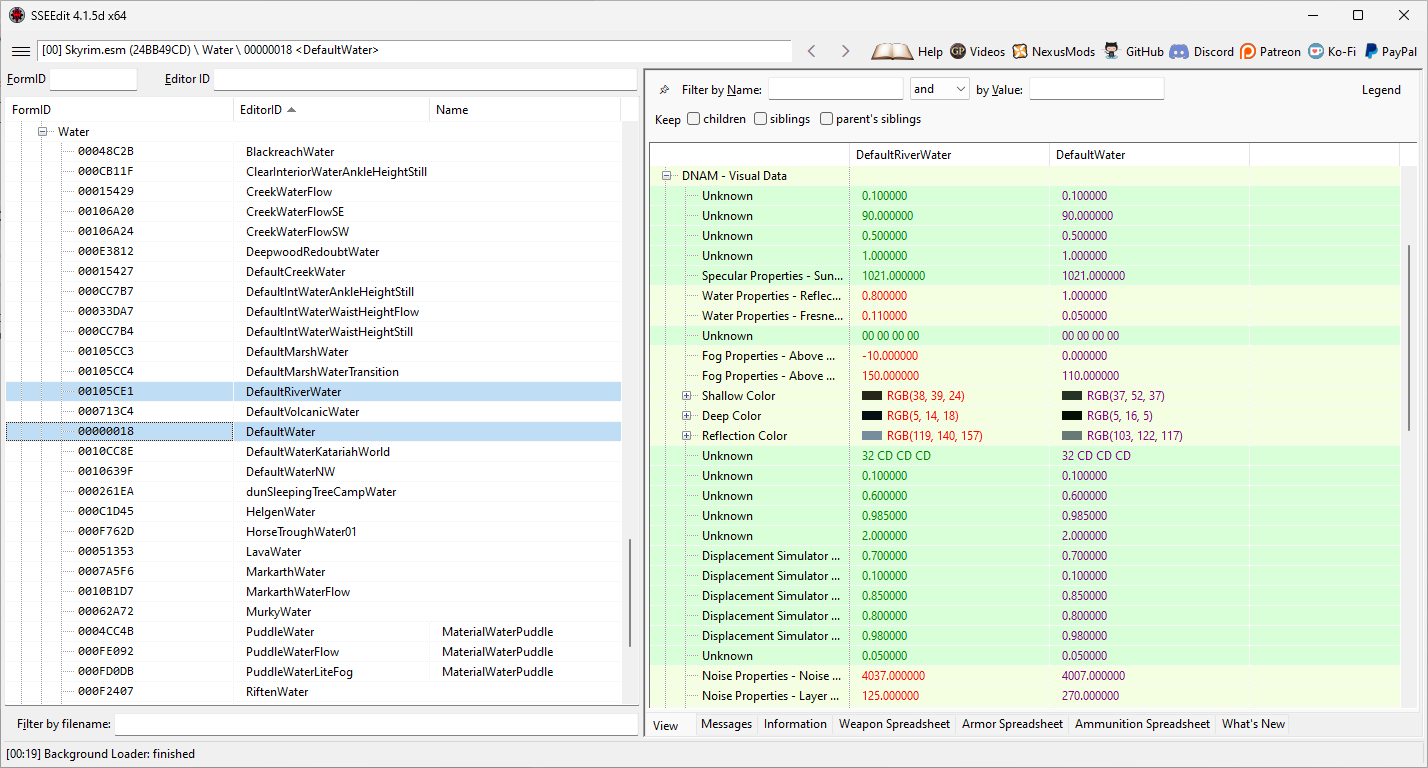The width and height of the screenshot is (1428, 768).
Task: Collapse the Water tree node
Action: click(43, 132)
